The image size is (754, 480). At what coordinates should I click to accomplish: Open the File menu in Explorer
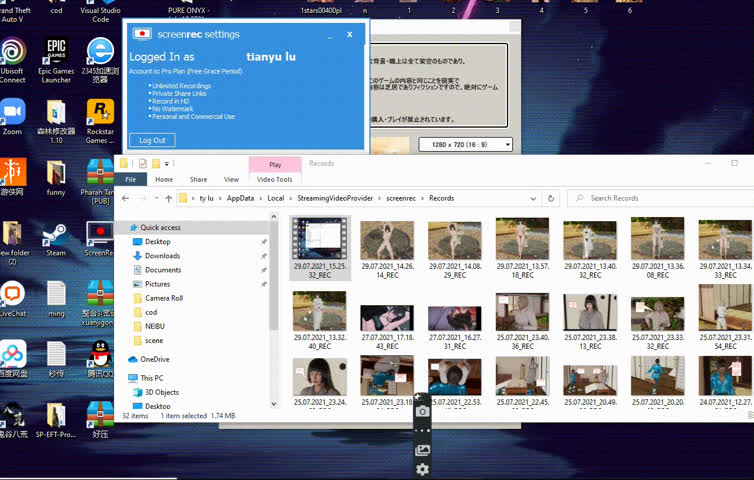pos(130,179)
